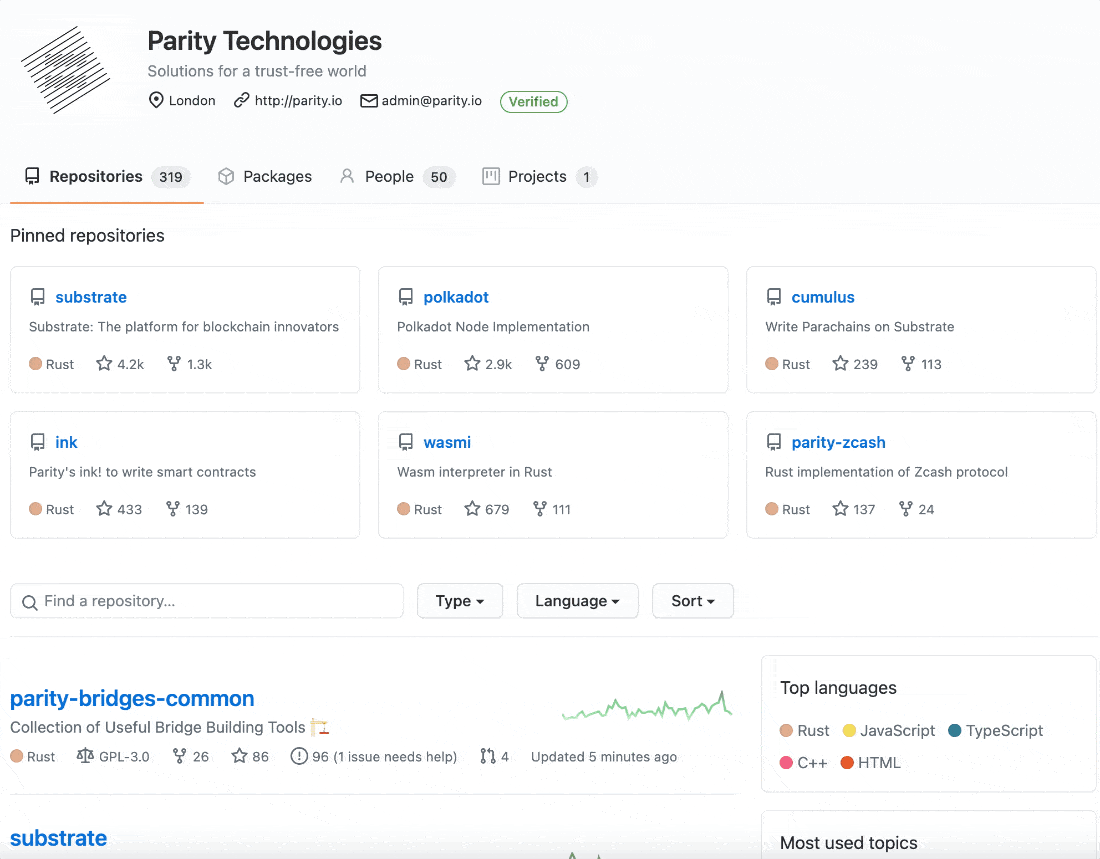The height and width of the screenshot is (859, 1100).
Task: Click the repo icon on cumulus card
Action: [774, 297]
